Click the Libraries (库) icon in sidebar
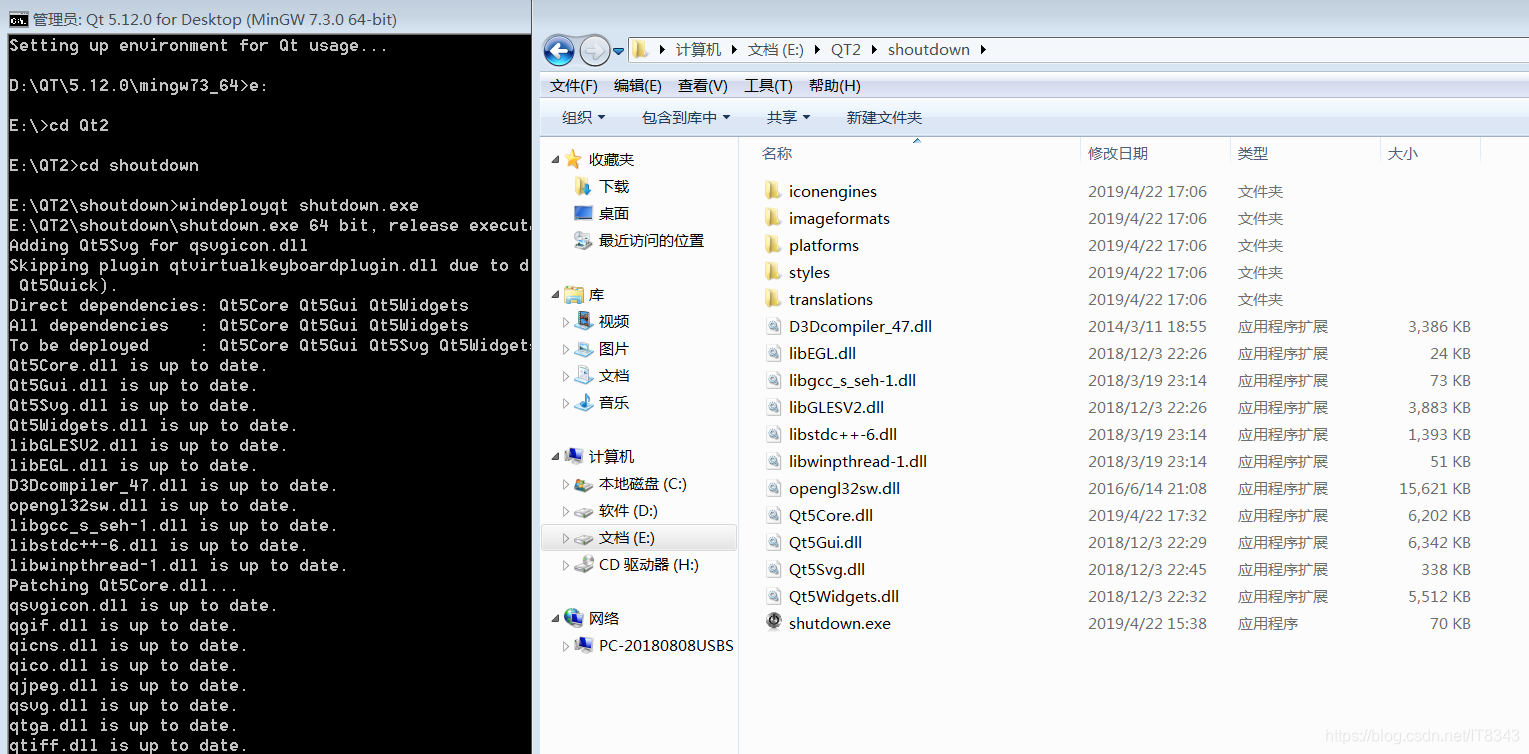Image resolution: width=1529 pixels, height=754 pixels. (x=573, y=294)
